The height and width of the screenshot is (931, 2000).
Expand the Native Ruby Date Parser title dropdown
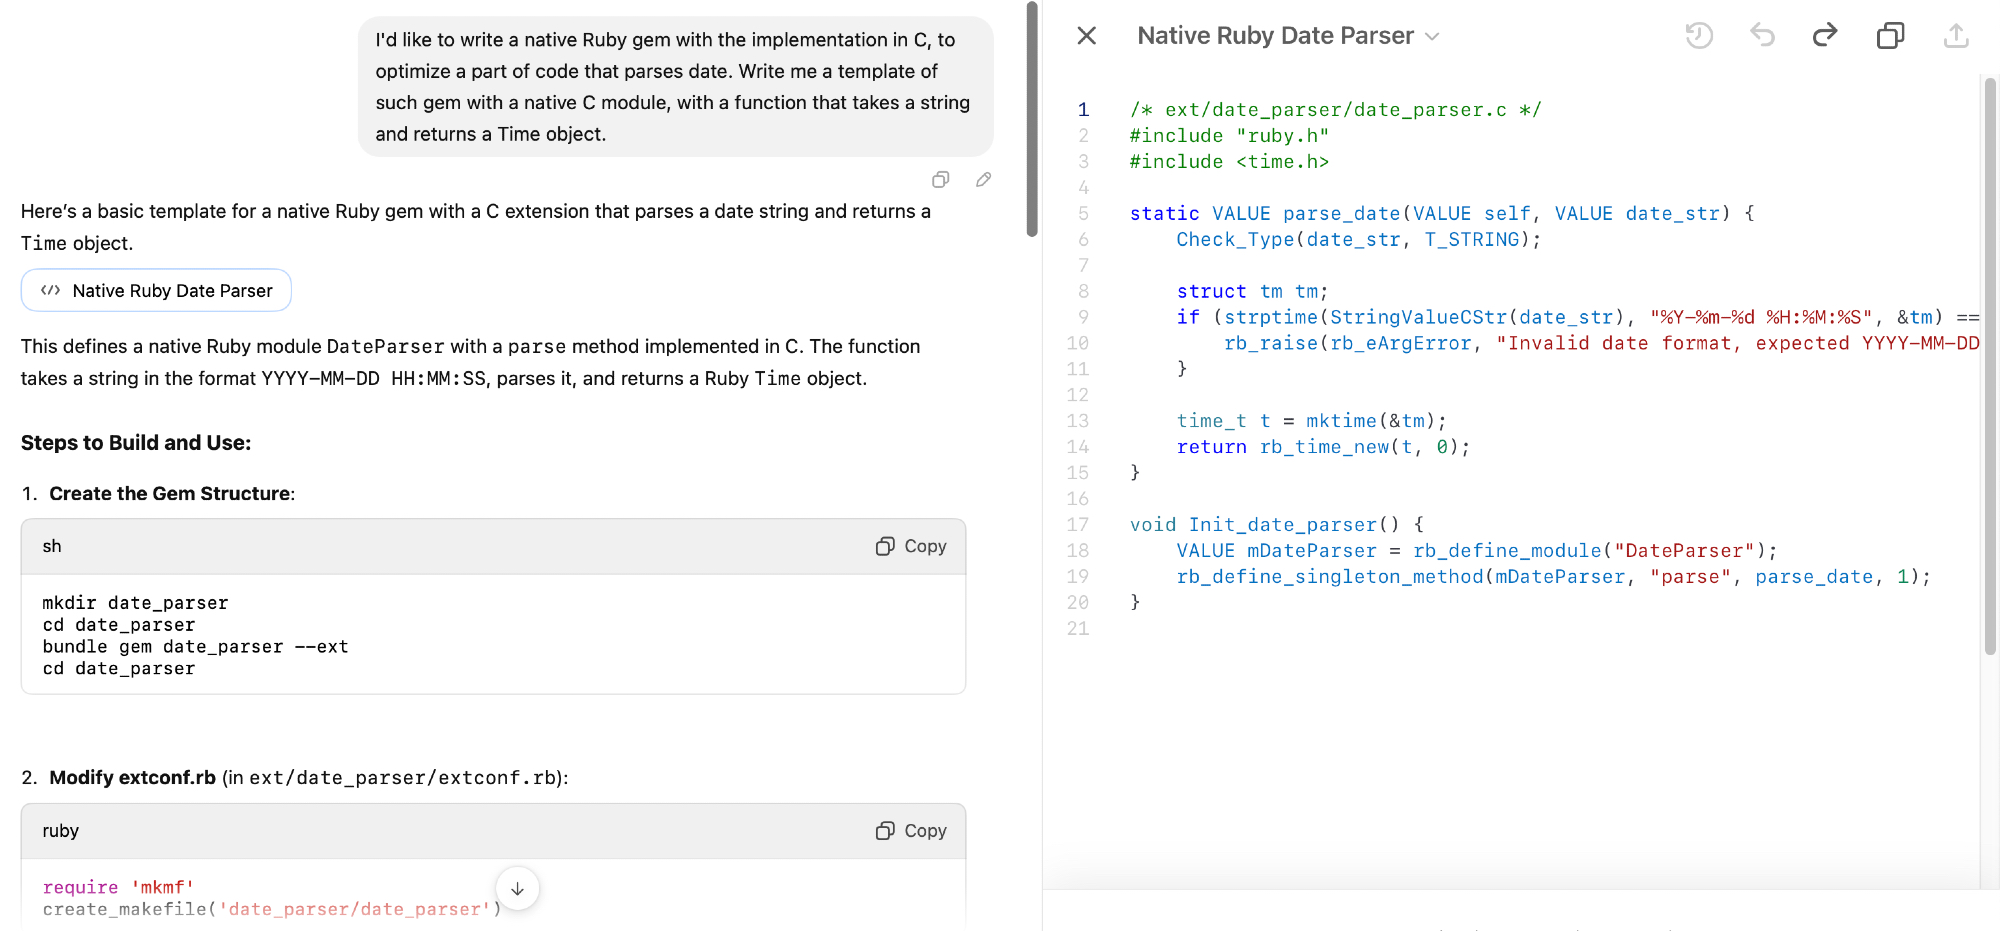(x=1432, y=37)
